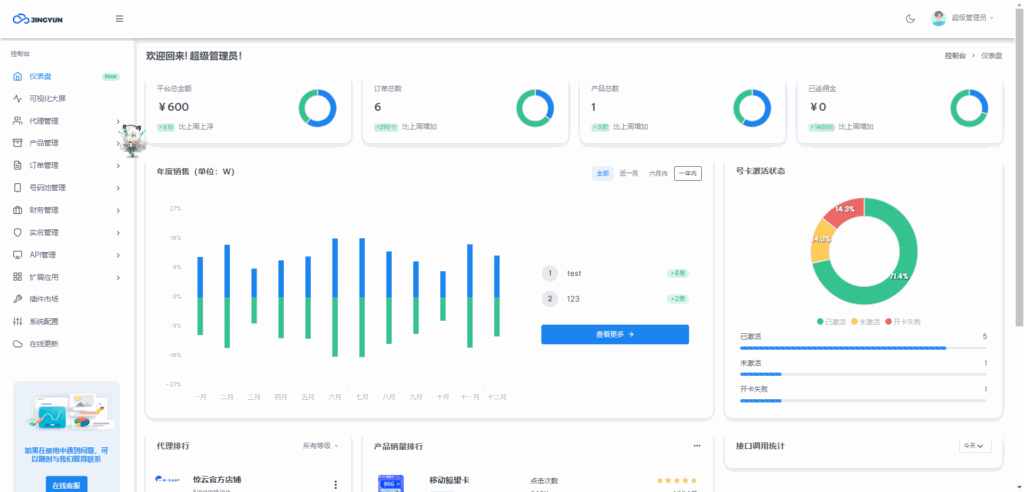Open 可视化大屏 in the sidebar

click(x=47, y=99)
